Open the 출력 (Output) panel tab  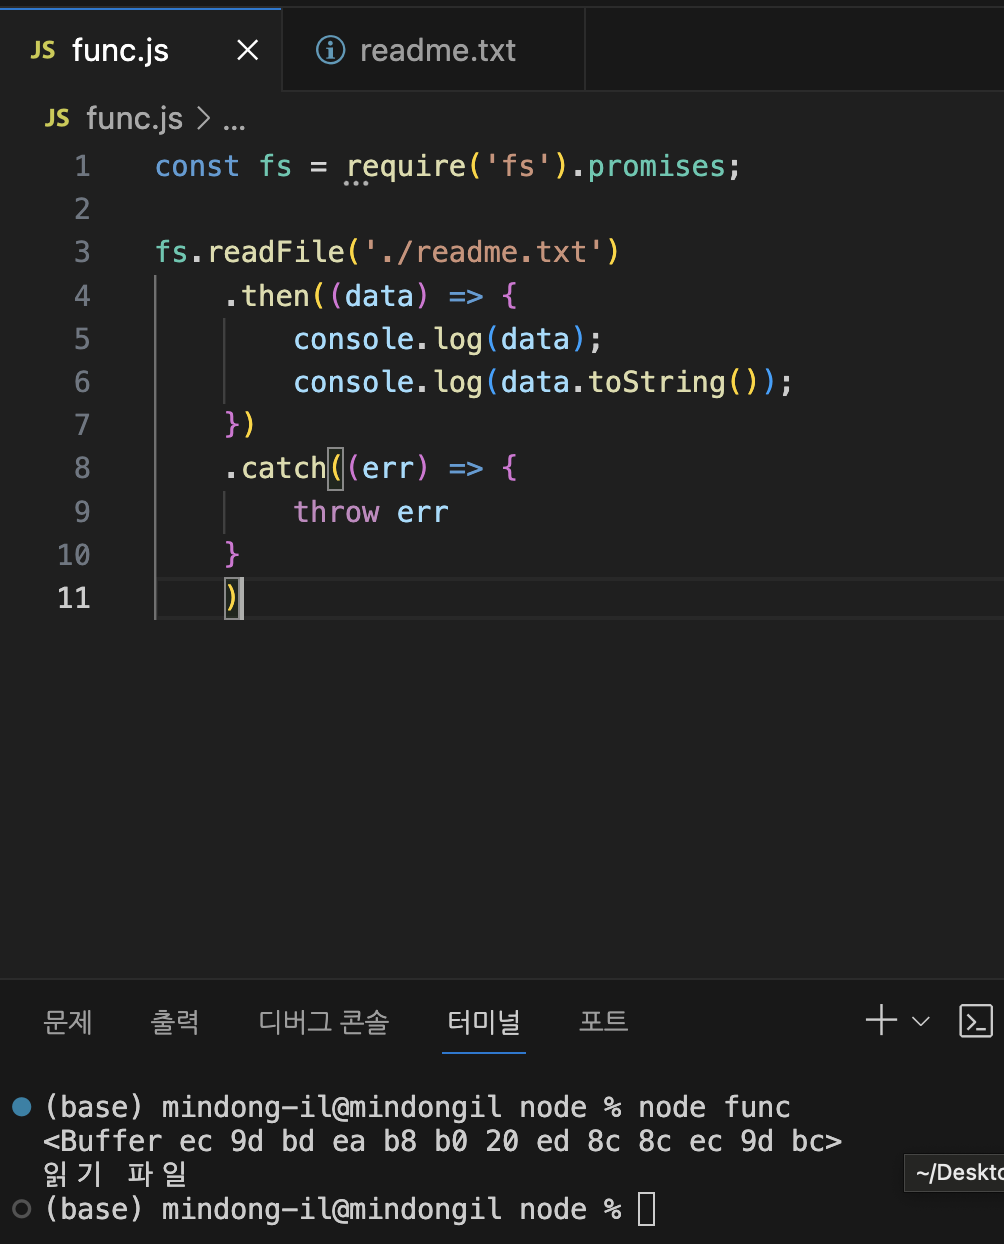tap(175, 1021)
